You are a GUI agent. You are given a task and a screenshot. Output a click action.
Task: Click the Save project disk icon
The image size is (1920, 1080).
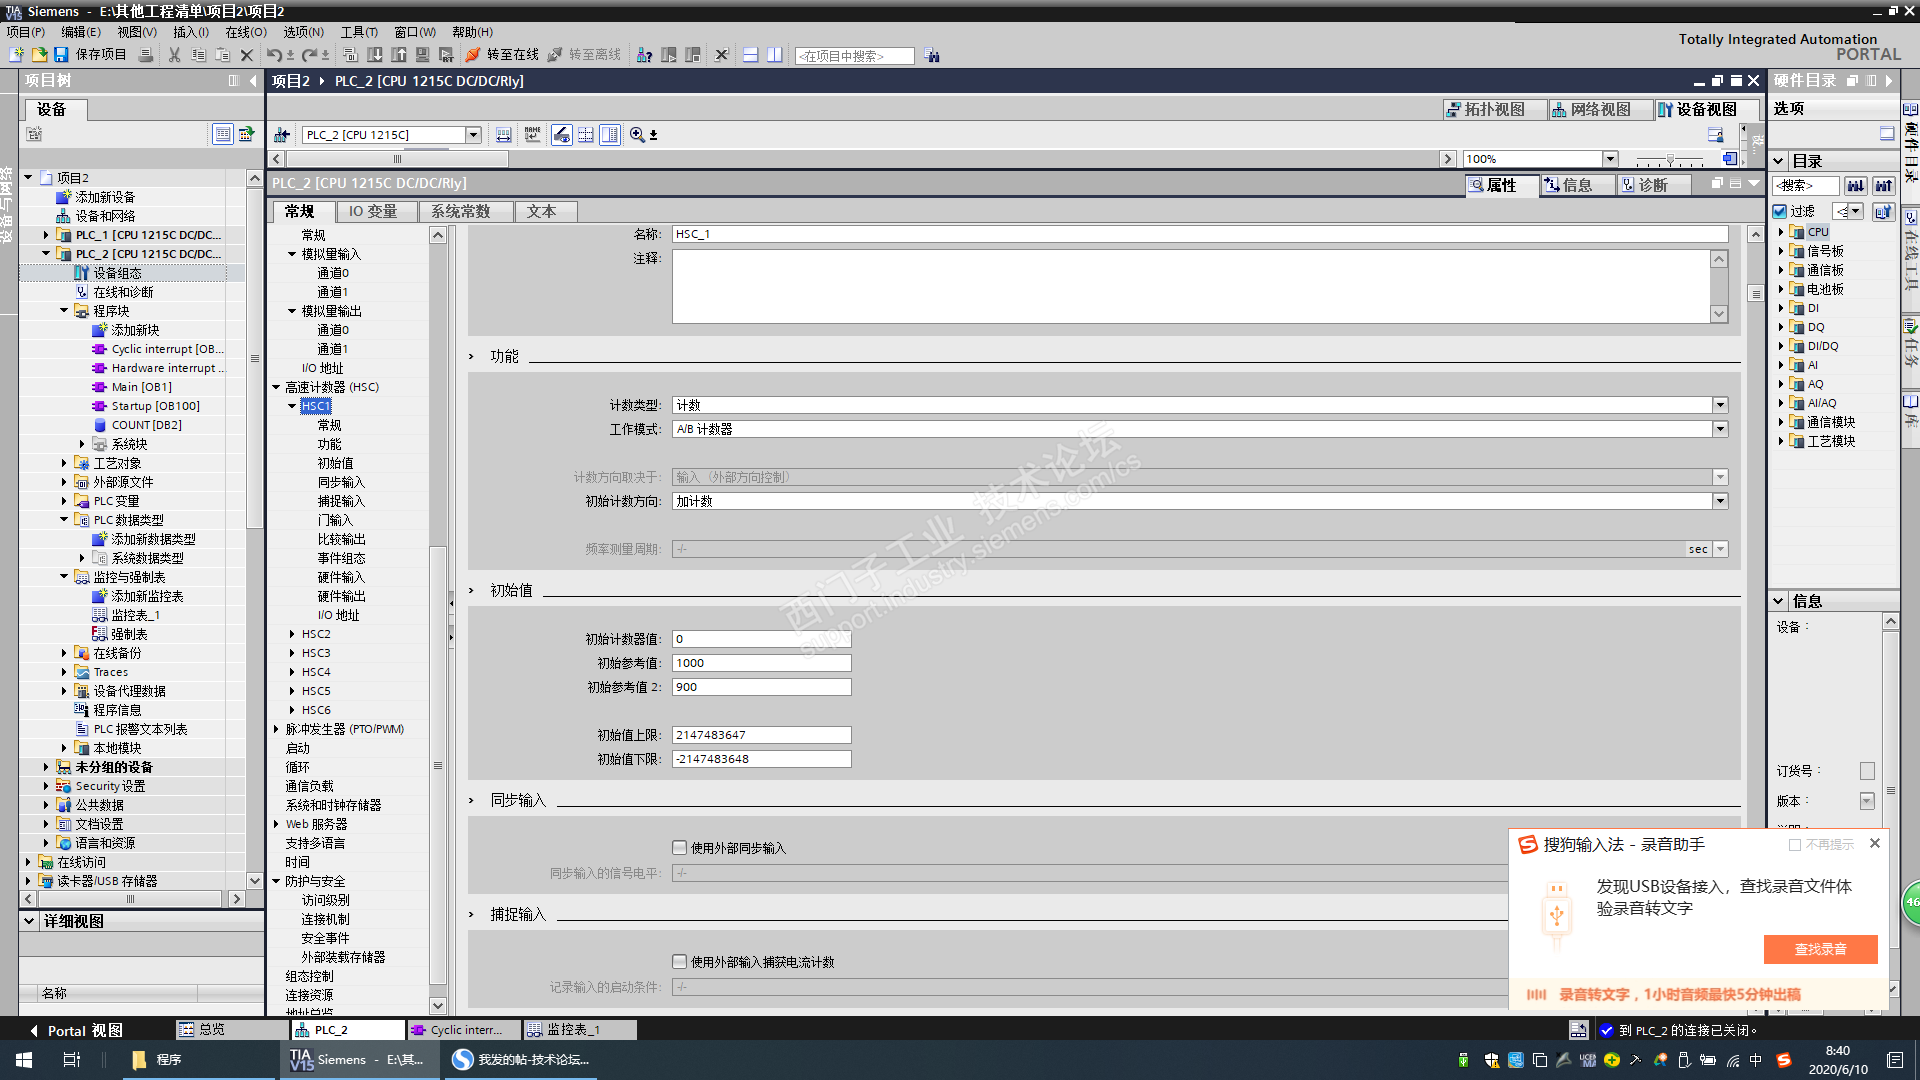[61, 55]
